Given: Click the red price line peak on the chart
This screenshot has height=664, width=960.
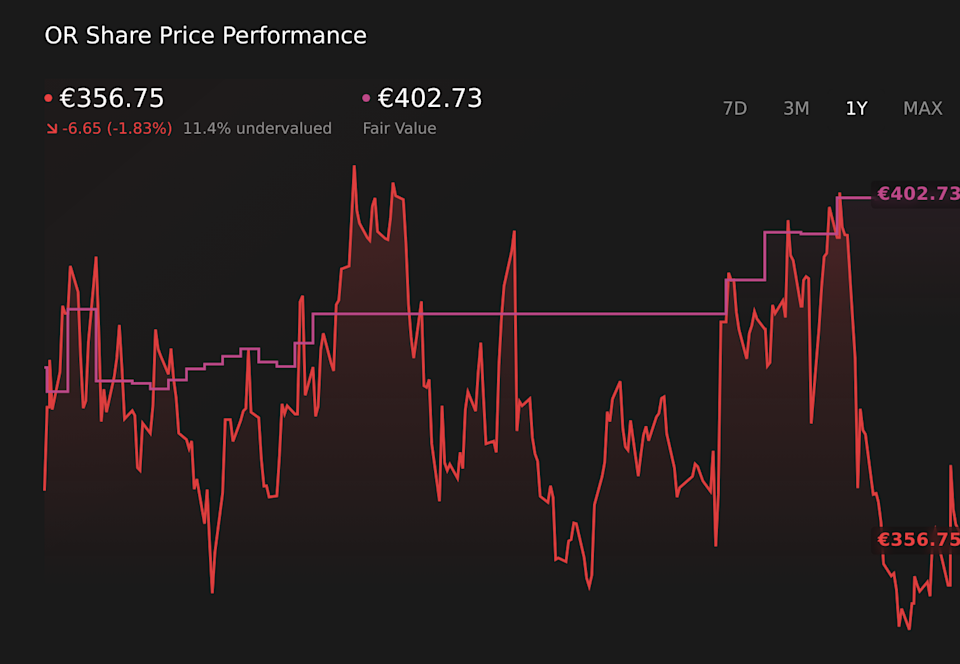Looking at the screenshot, I should pyautogui.click(x=355, y=168).
